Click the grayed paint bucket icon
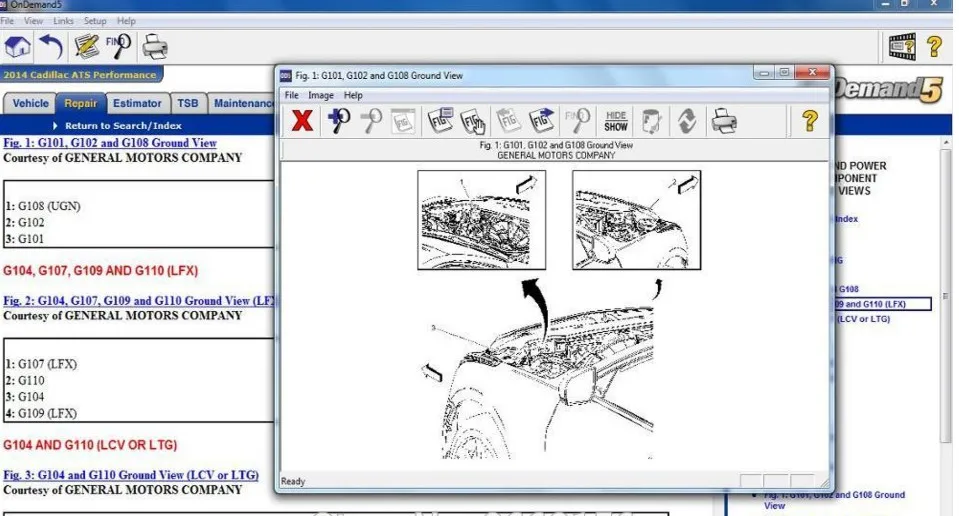Image resolution: width=959 pixels, height=516 pixels. click(x=651, y=121)
